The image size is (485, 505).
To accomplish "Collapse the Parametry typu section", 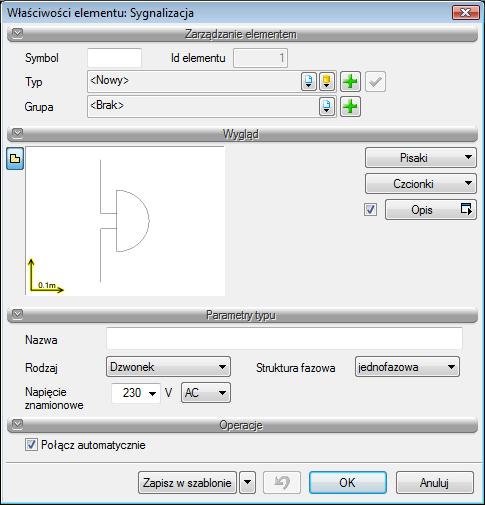I will [x=17, y=314].
